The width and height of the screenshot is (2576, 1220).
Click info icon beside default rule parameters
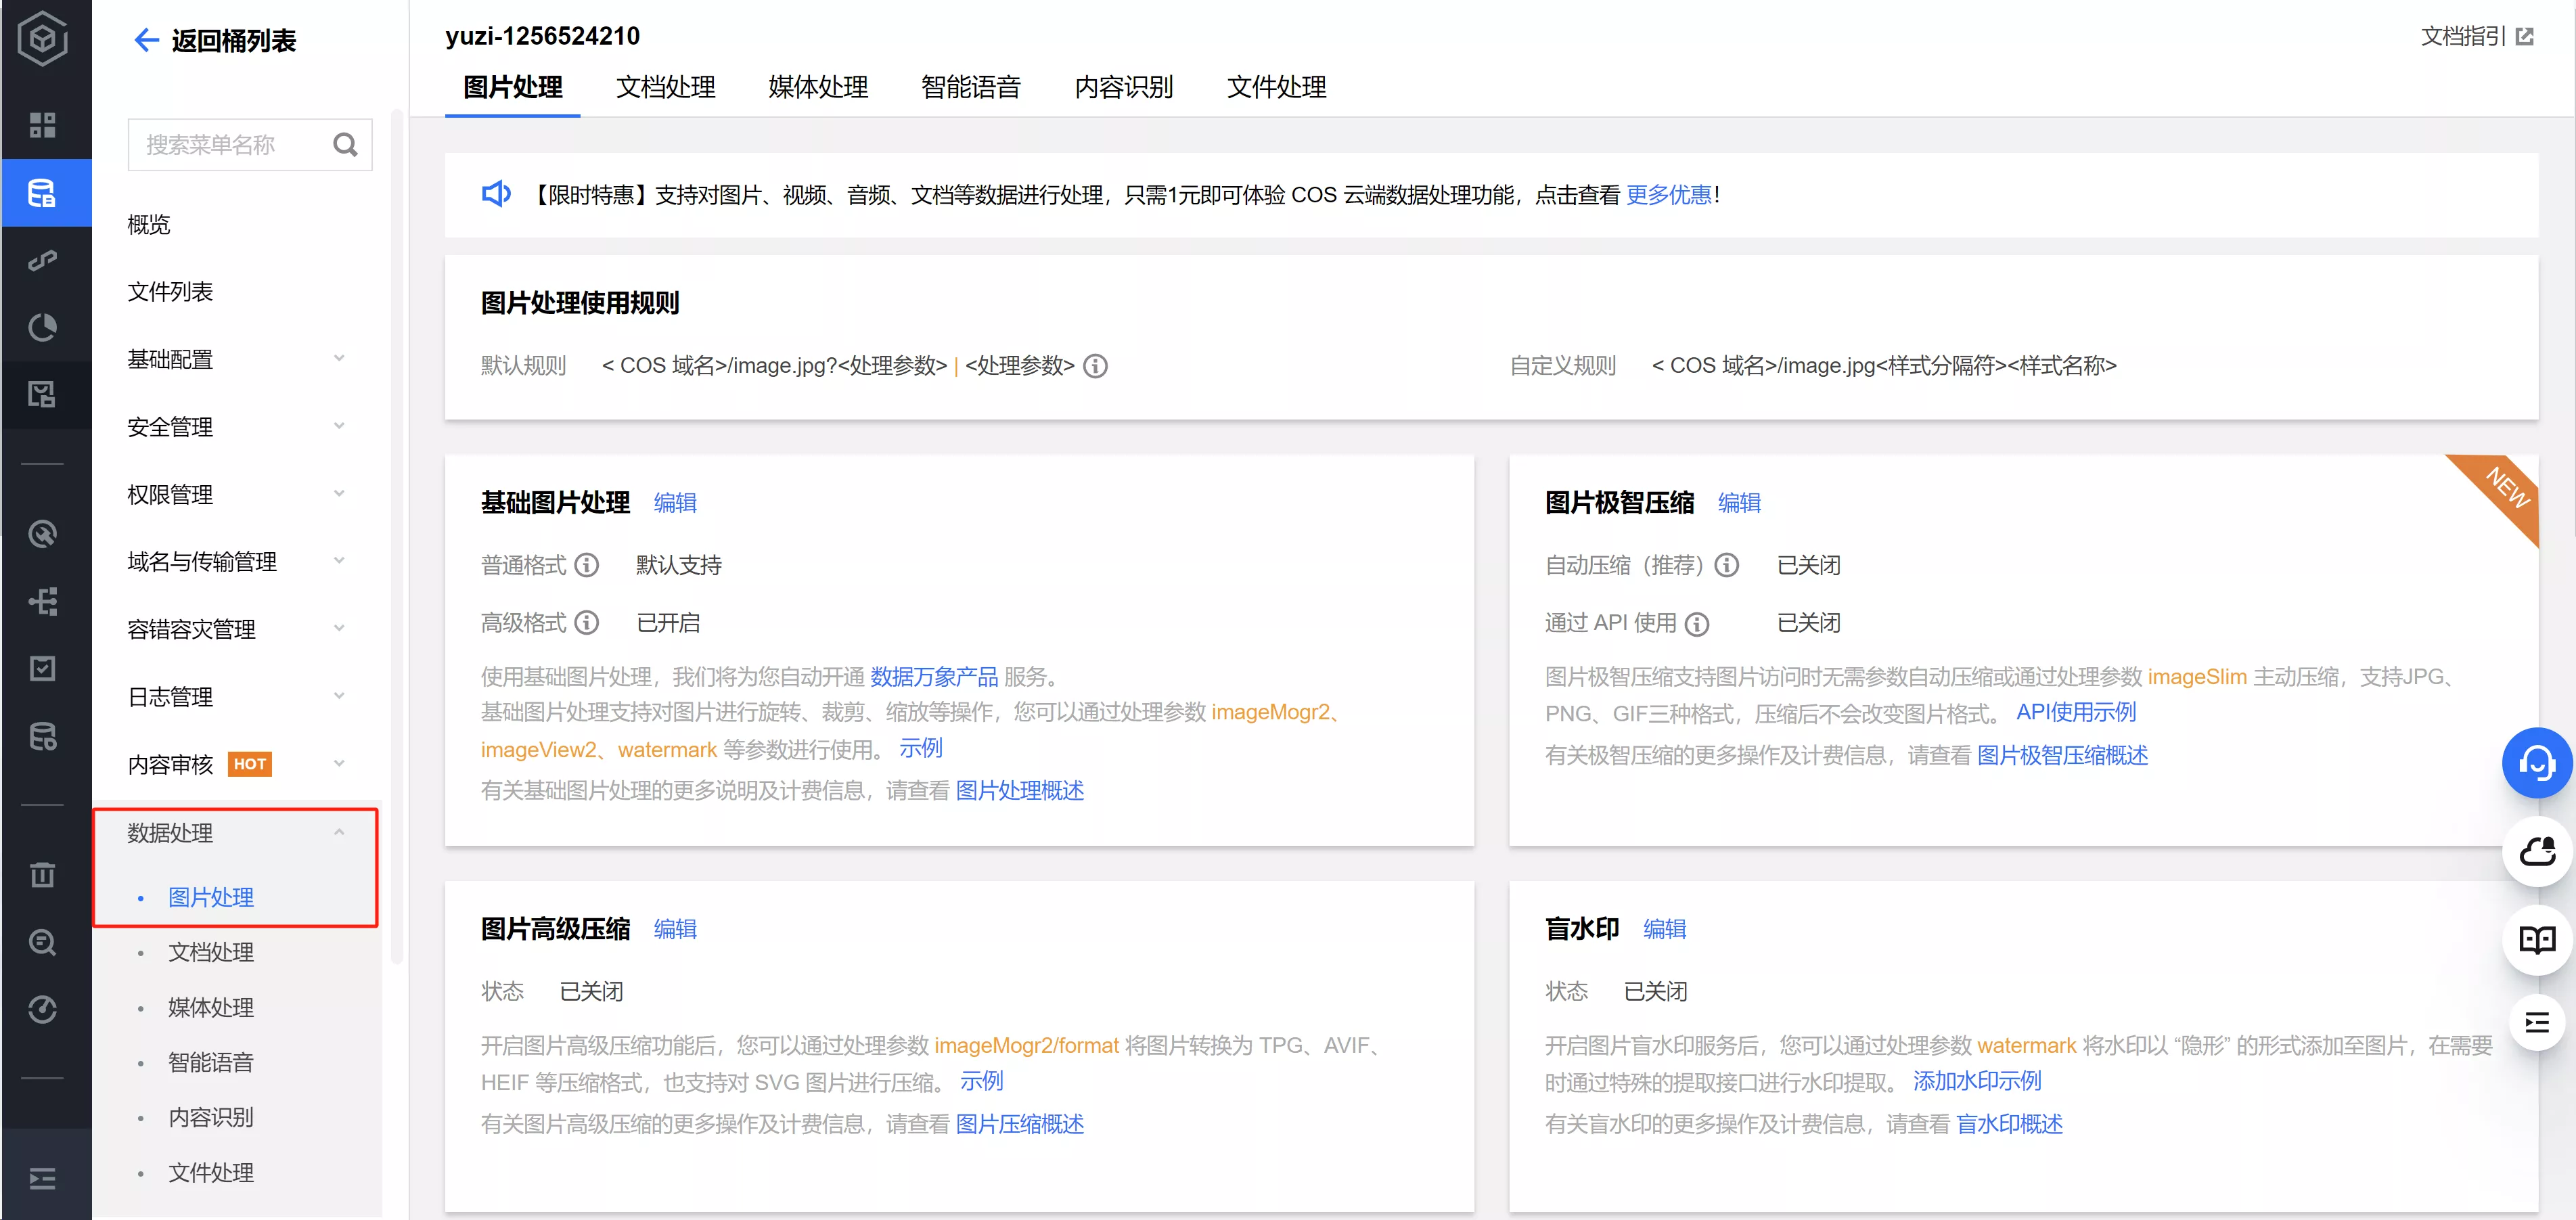[x=1096, y=366]
